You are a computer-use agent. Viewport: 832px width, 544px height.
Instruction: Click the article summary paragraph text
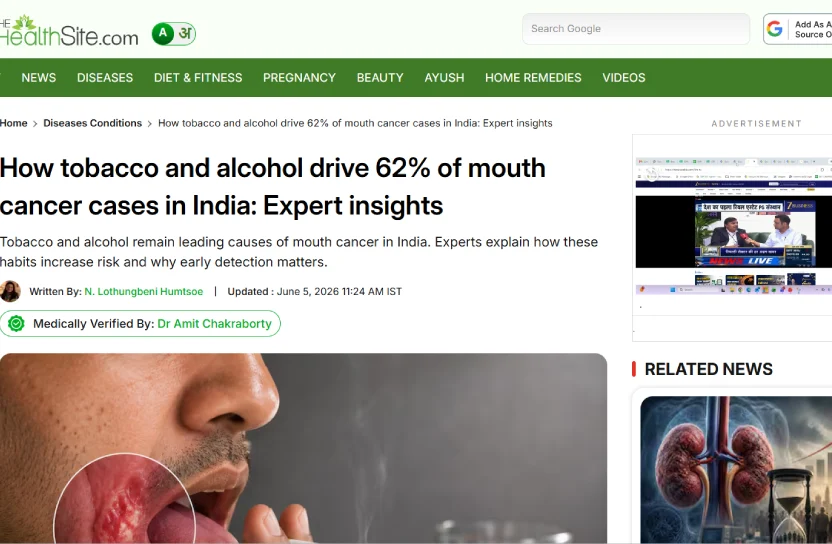(299, 252)
